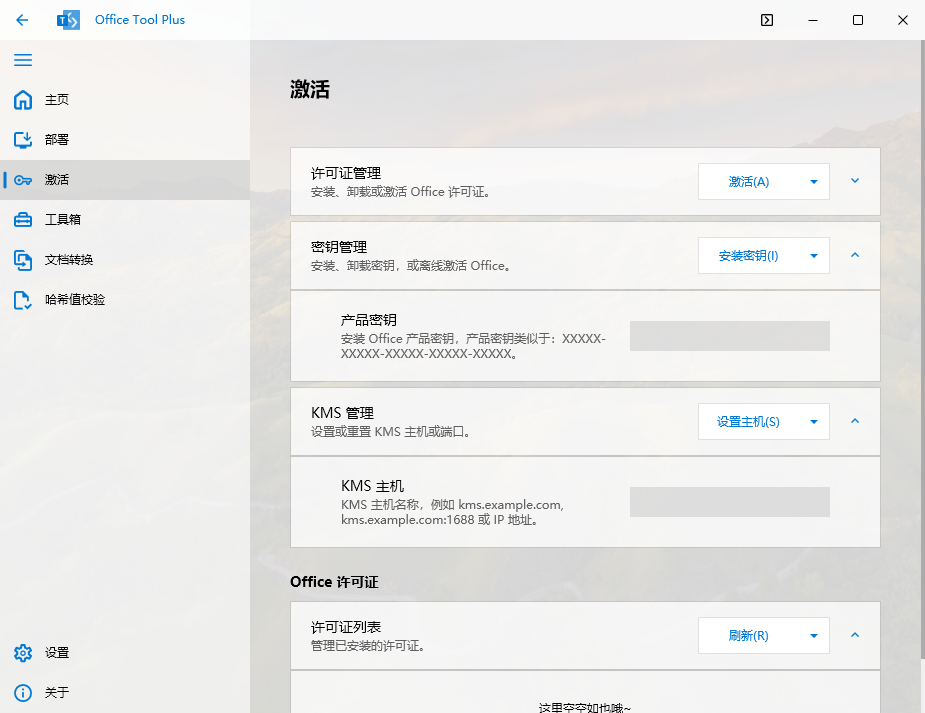The width and height of the screenshot is (925, 713).
Task: Click the vertical scrollbar on the right
Action: [922, 348]
